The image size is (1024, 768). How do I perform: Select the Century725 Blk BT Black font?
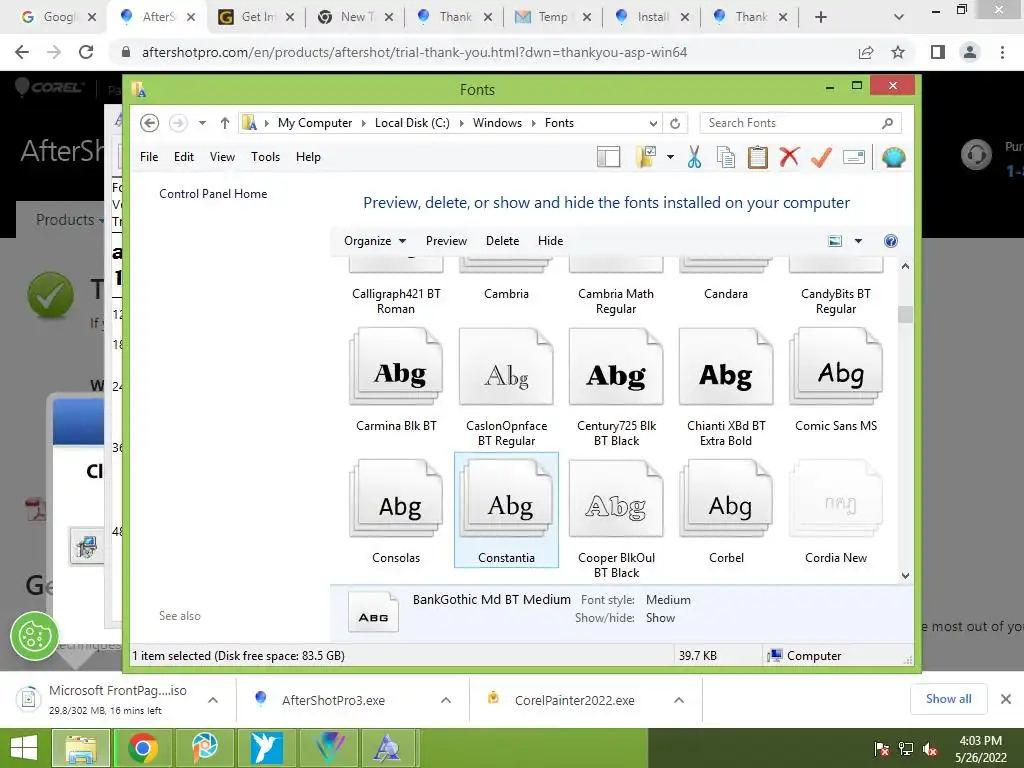pyautogui.click(x=616, y=387)
